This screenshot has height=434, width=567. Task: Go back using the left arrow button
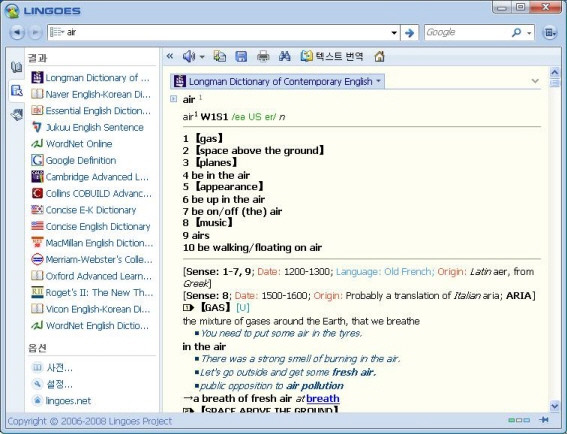[x=17, y=33]
